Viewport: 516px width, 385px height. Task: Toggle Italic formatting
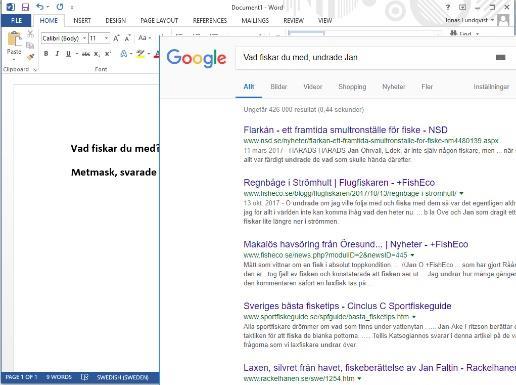point(57,54)
